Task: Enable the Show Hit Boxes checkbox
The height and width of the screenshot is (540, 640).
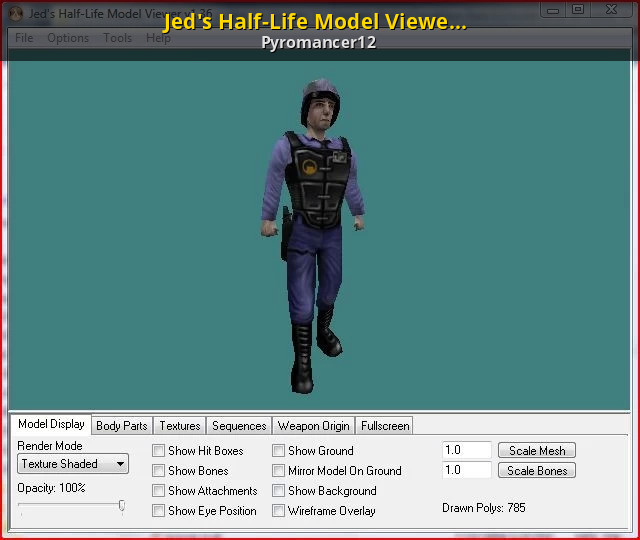Action: click(159, 451)
